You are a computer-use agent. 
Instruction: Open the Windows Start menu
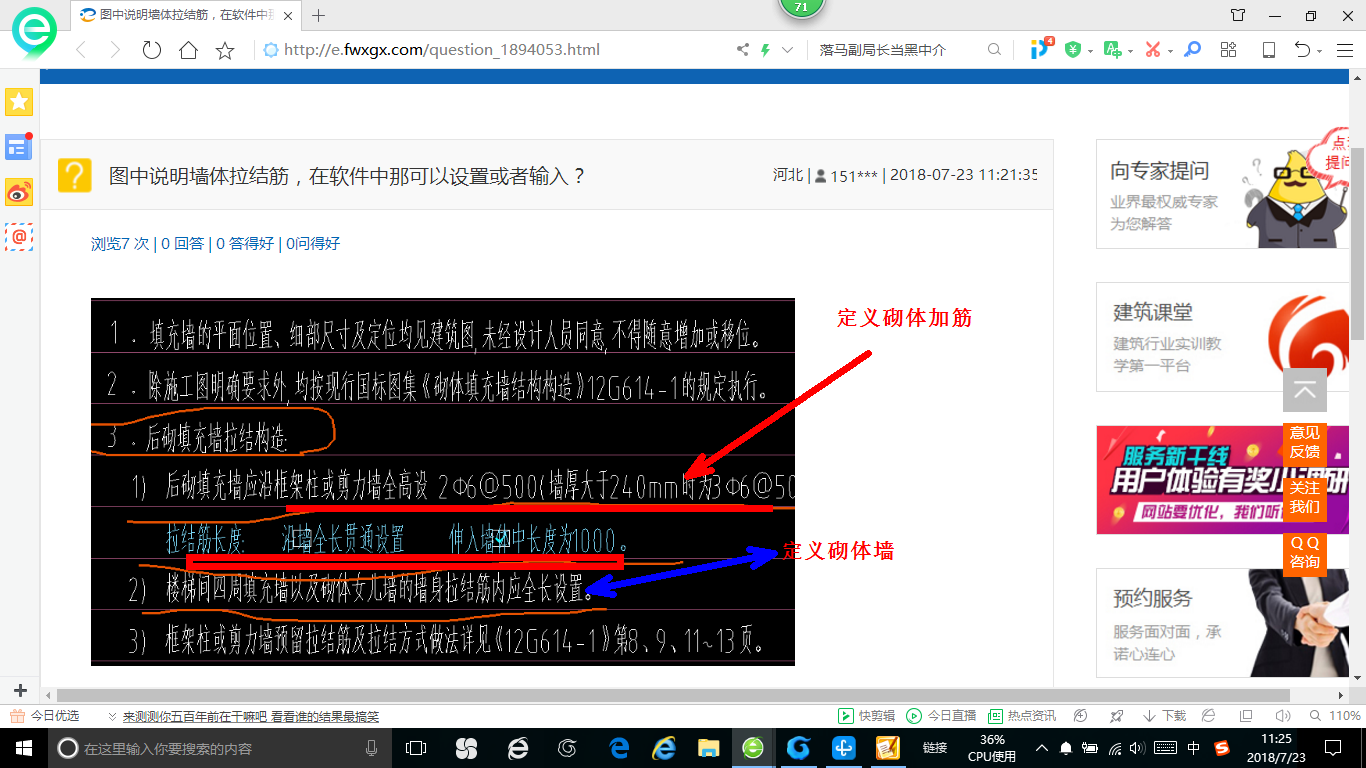[x=22, y=748]
